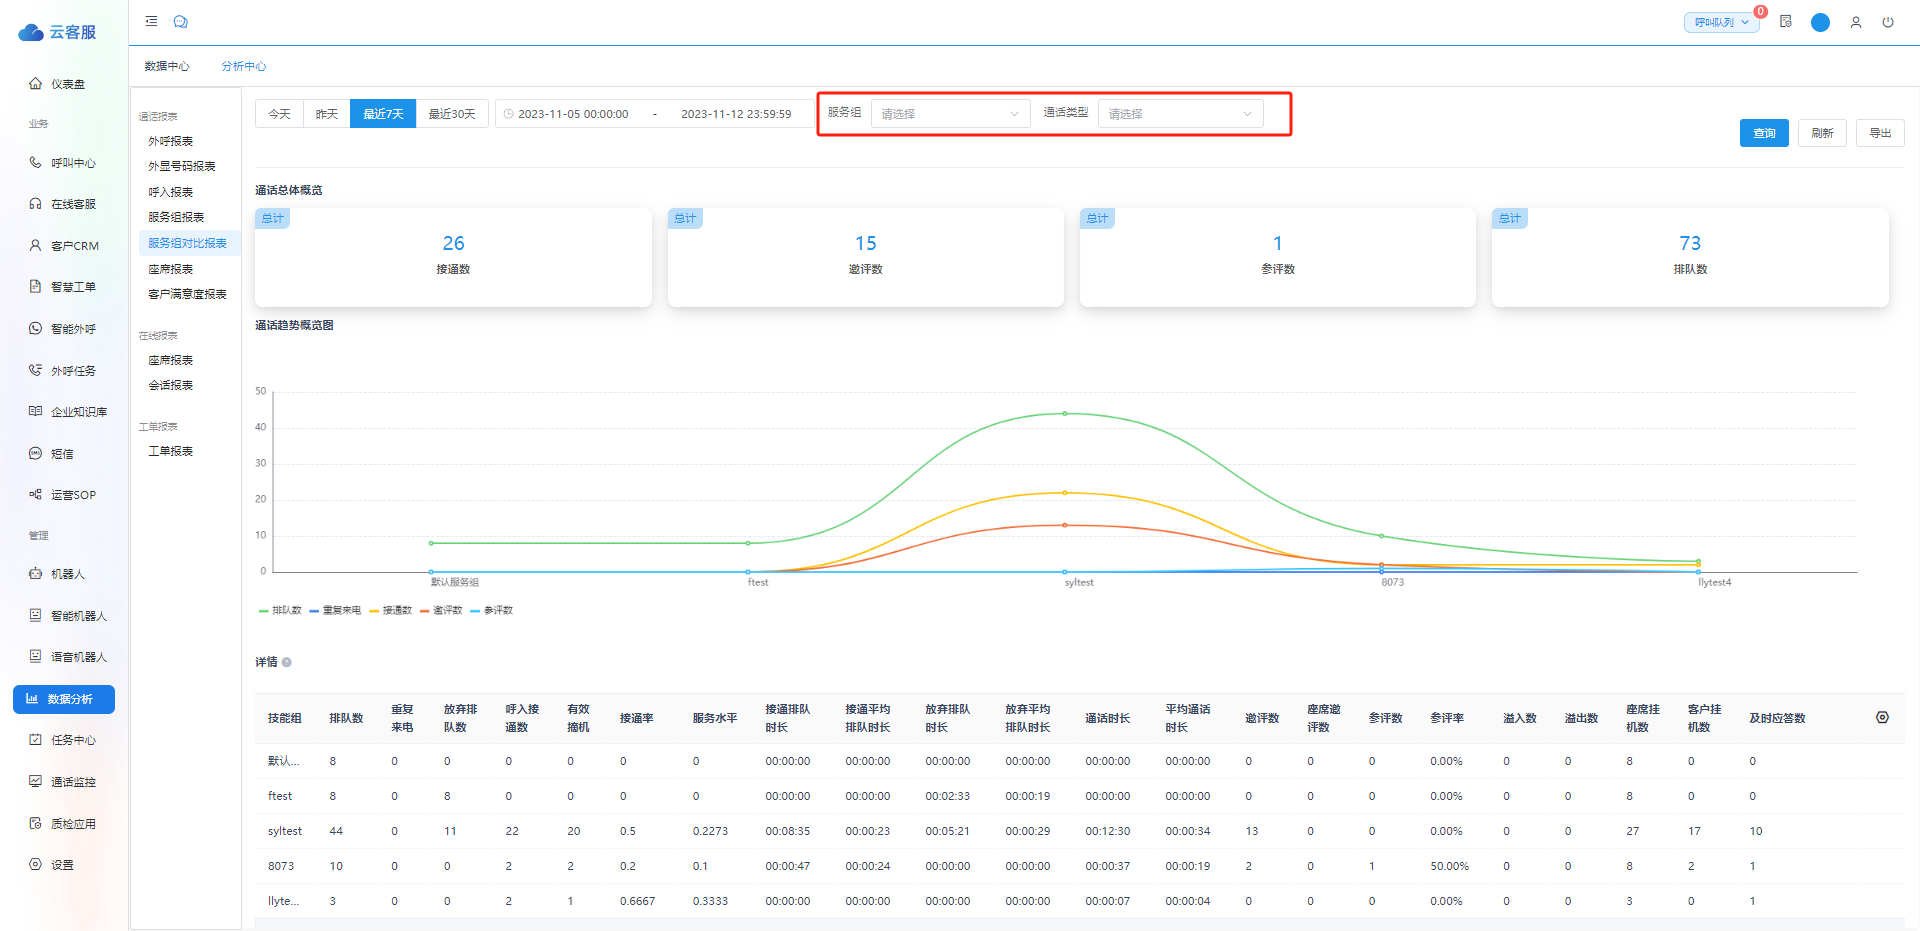Screen dimensions: 1920x931
Task: Click the 云客服 cloud logo
Action: (58, 32)
